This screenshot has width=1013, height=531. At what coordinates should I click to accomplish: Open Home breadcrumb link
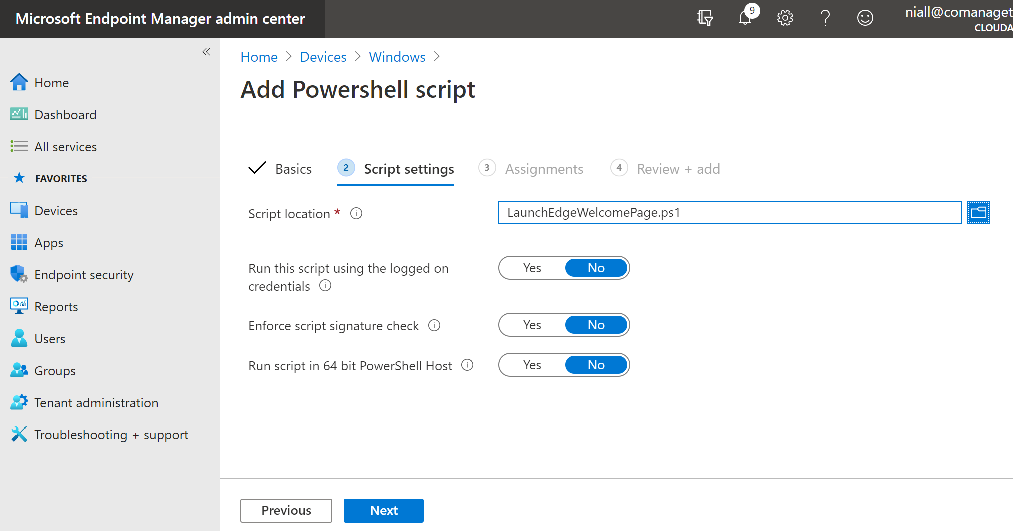pyautogui.click(x=258, y=57)
